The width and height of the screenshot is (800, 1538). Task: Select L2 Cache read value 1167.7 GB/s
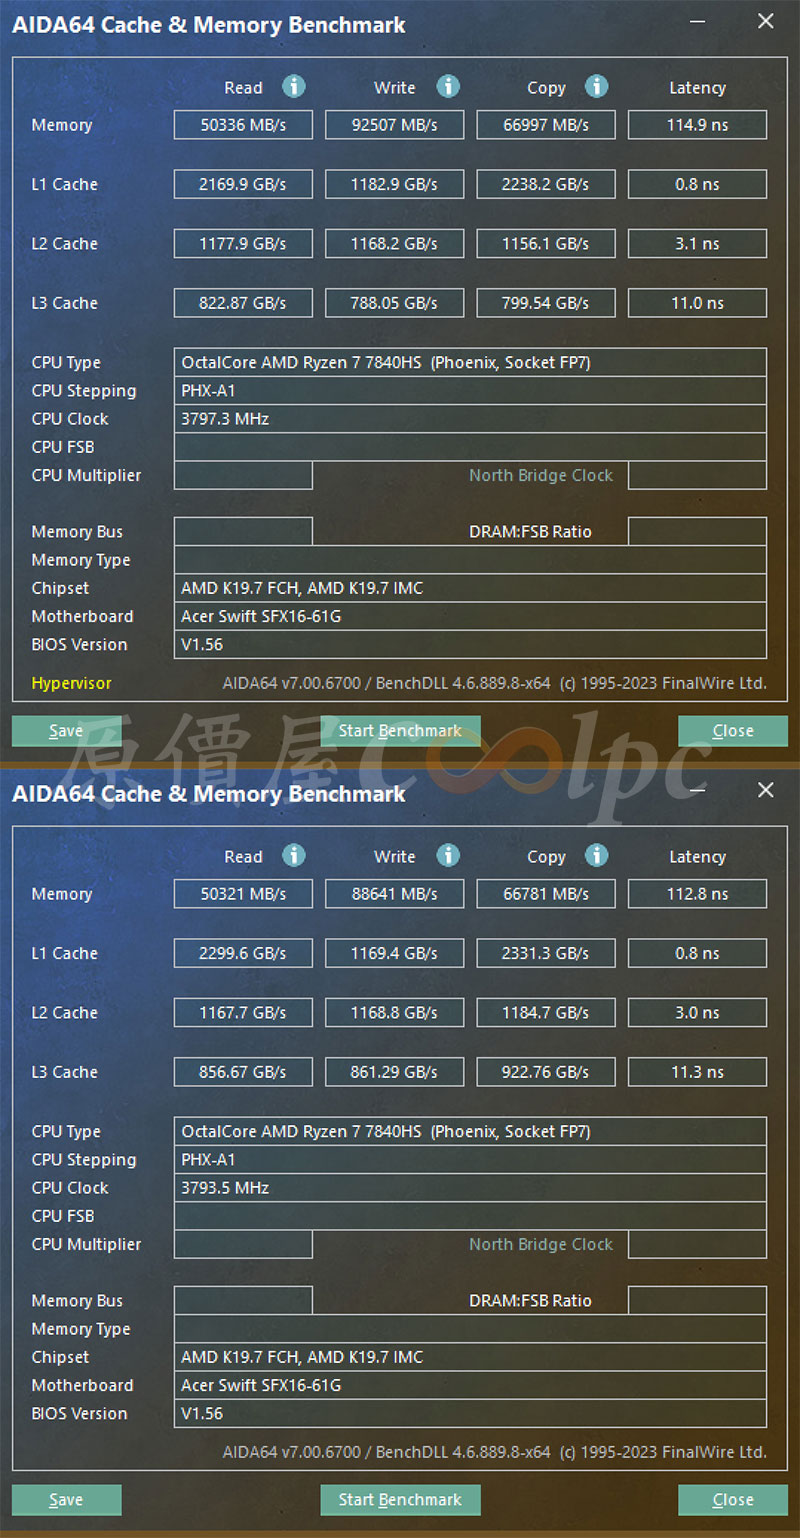click(243, 1012)
